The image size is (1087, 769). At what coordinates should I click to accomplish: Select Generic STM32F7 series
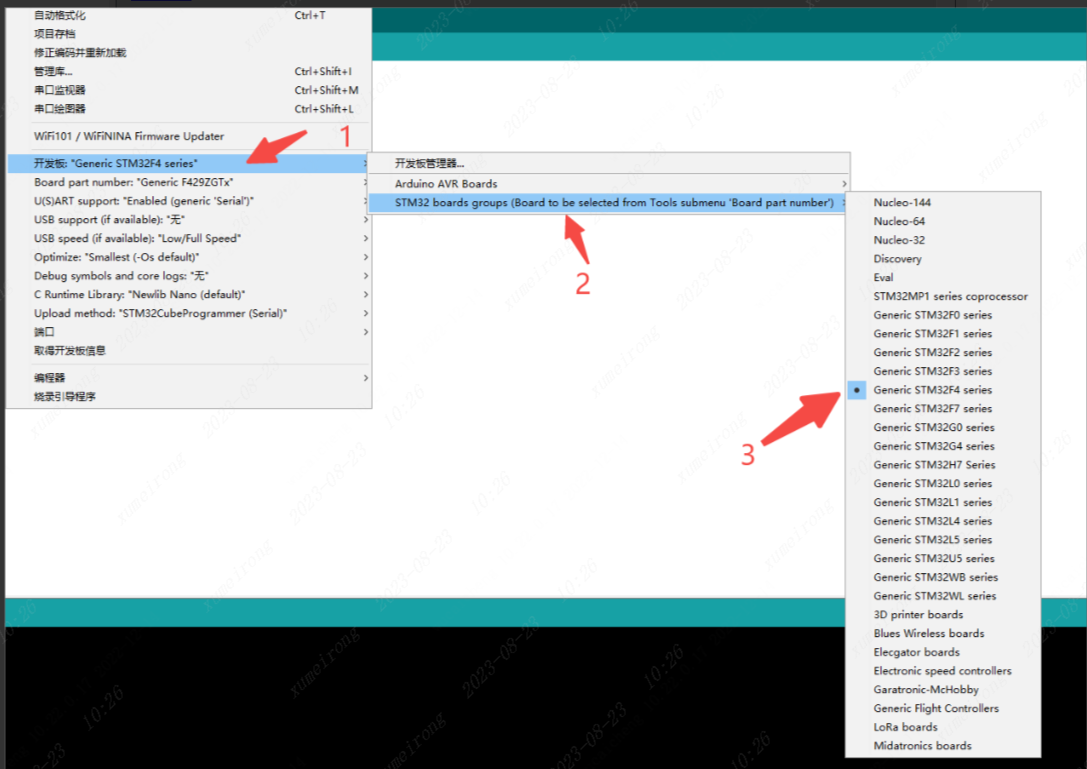[x=943, y=408]
